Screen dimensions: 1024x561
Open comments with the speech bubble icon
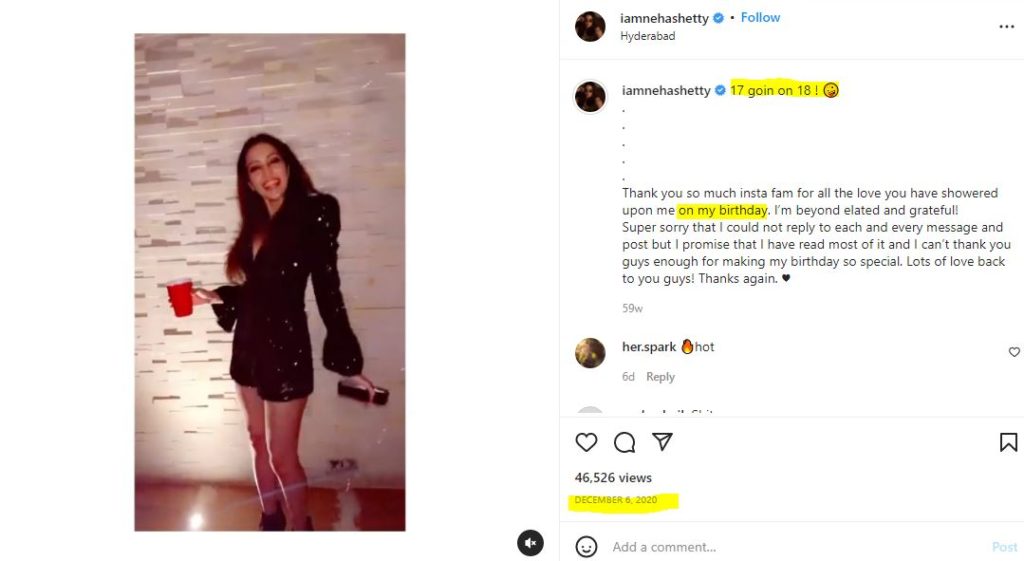click(x=624, y=443)
